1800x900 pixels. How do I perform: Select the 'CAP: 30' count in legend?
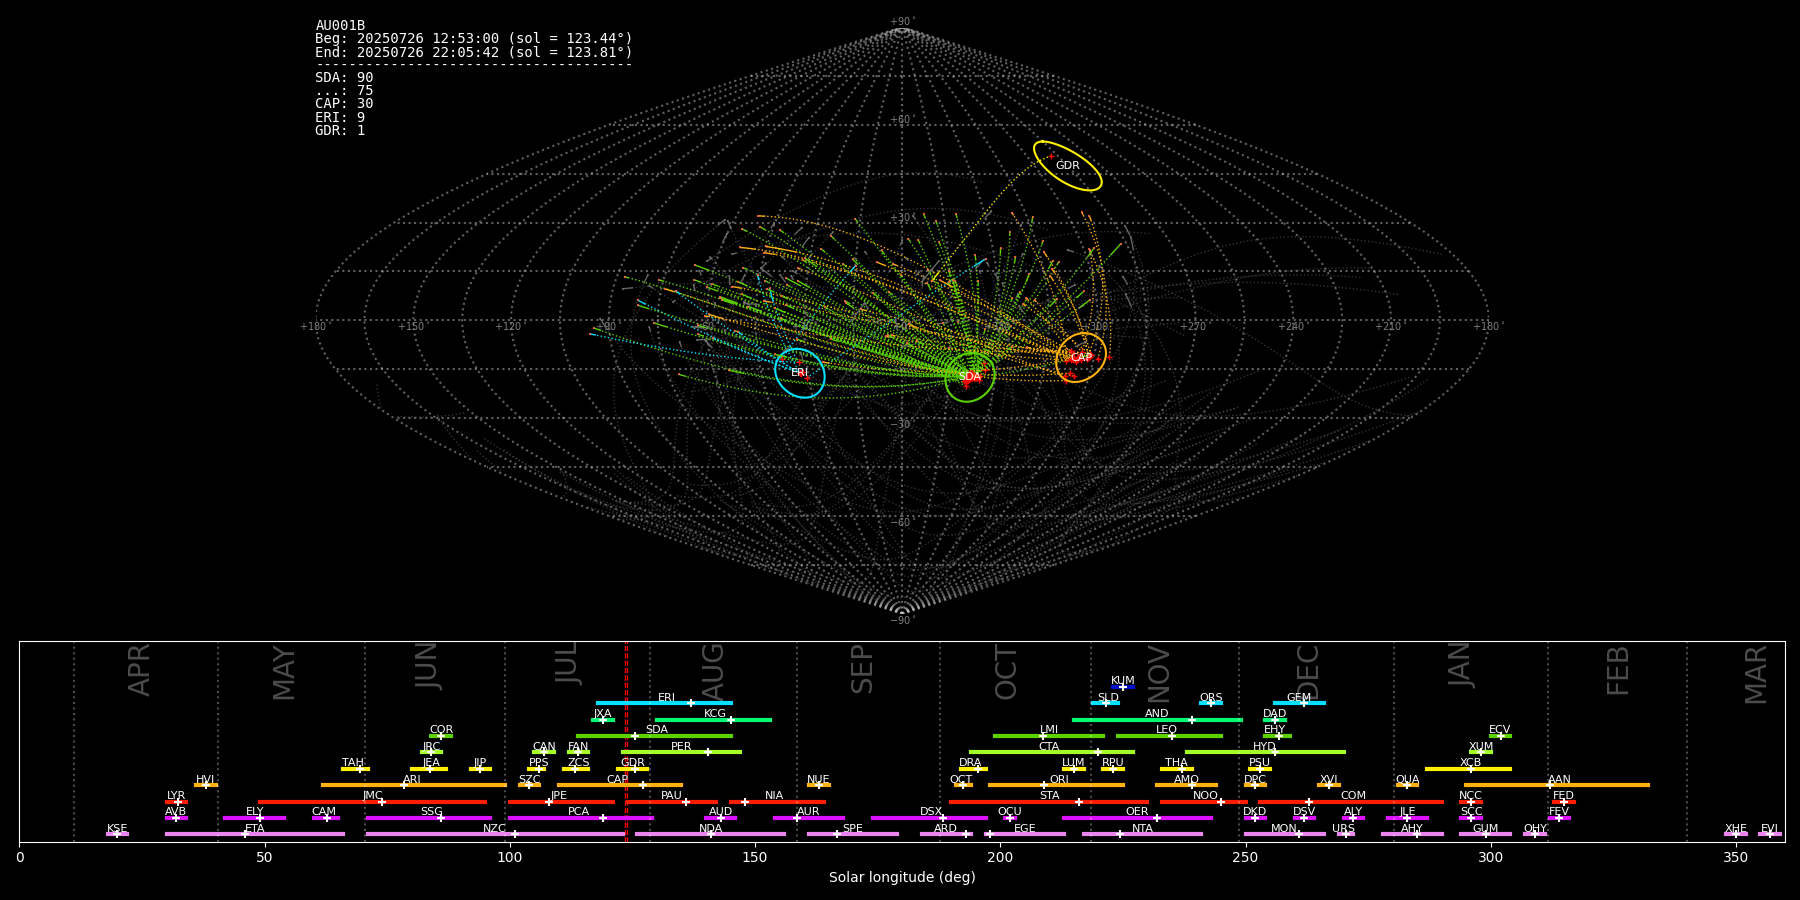pyautogui.click(x=344, y=104)
